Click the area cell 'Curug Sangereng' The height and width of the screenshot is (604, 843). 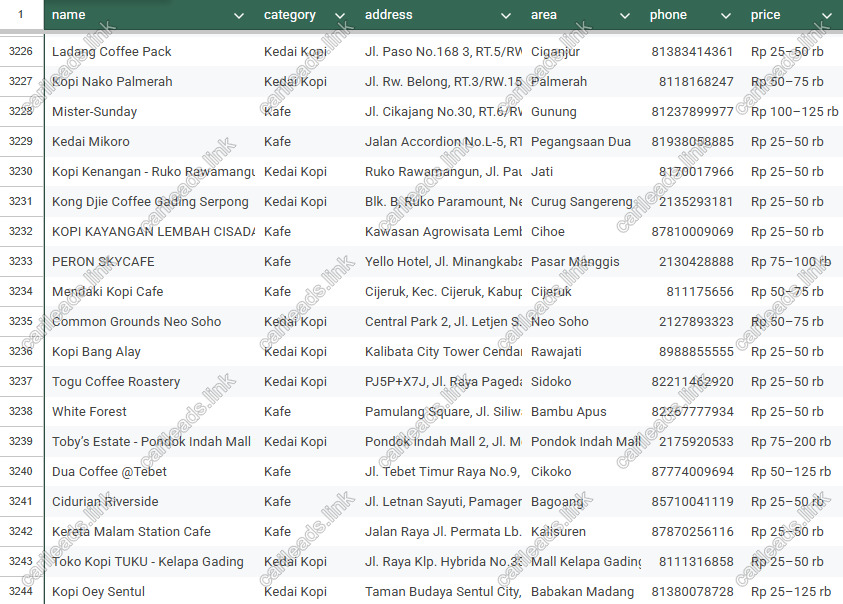(x=583, y=202)
